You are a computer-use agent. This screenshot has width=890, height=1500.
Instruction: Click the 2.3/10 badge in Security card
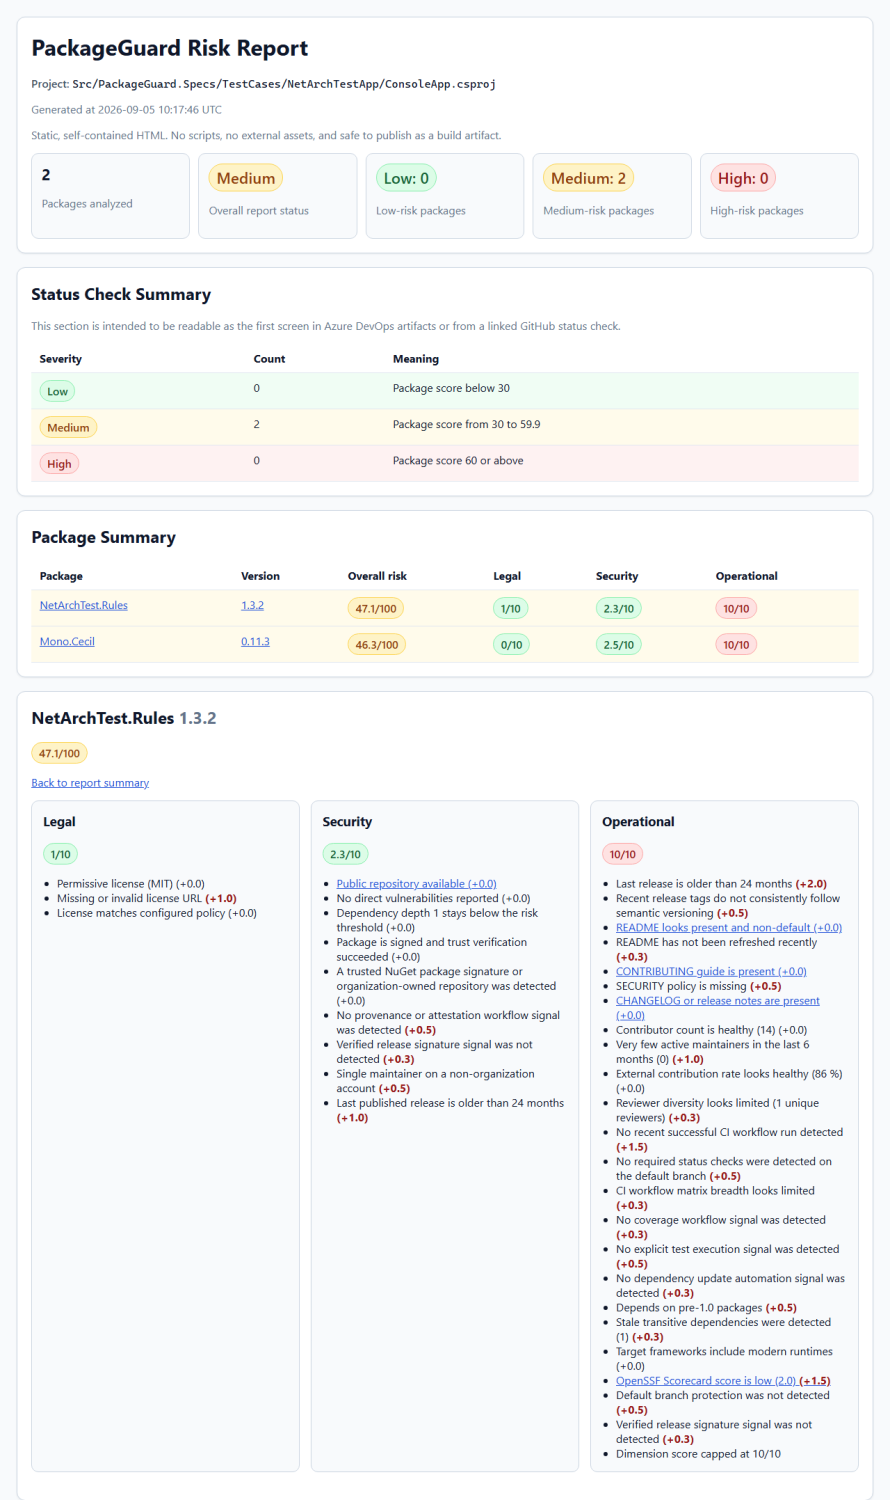point(345,854)
